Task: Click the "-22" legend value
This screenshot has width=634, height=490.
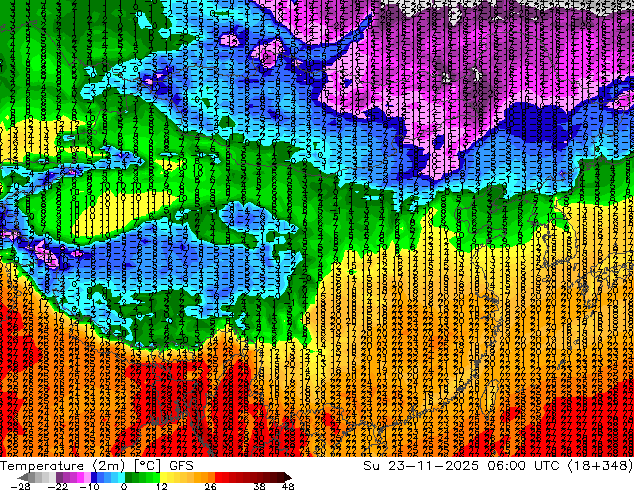Action: (58, 486)
